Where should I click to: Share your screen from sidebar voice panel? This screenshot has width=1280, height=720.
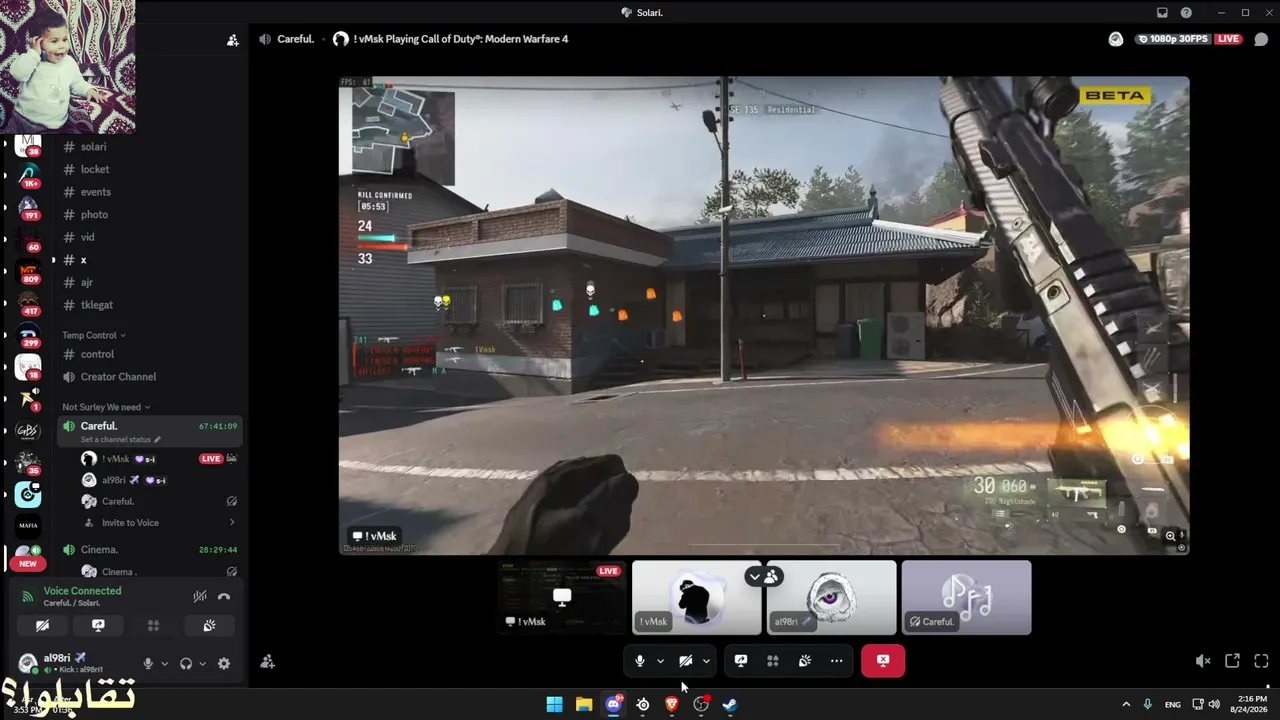(98, 626)
